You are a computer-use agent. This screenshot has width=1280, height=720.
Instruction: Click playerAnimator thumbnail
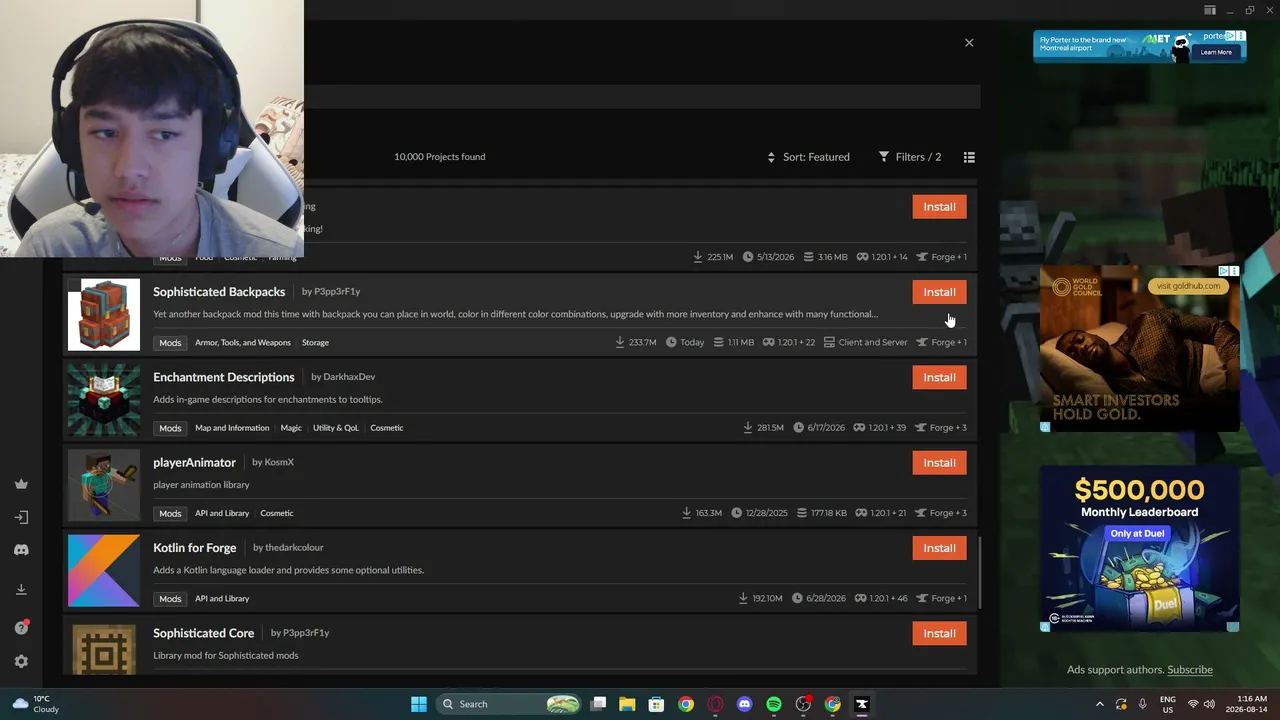104,485
